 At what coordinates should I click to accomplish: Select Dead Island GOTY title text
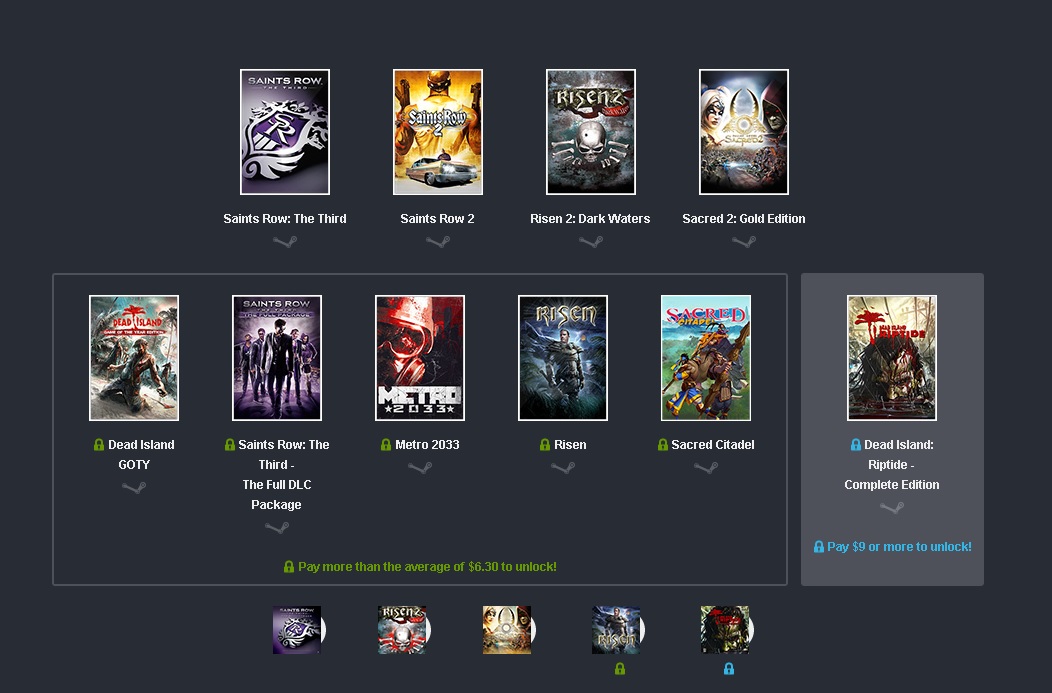point(141,455)
